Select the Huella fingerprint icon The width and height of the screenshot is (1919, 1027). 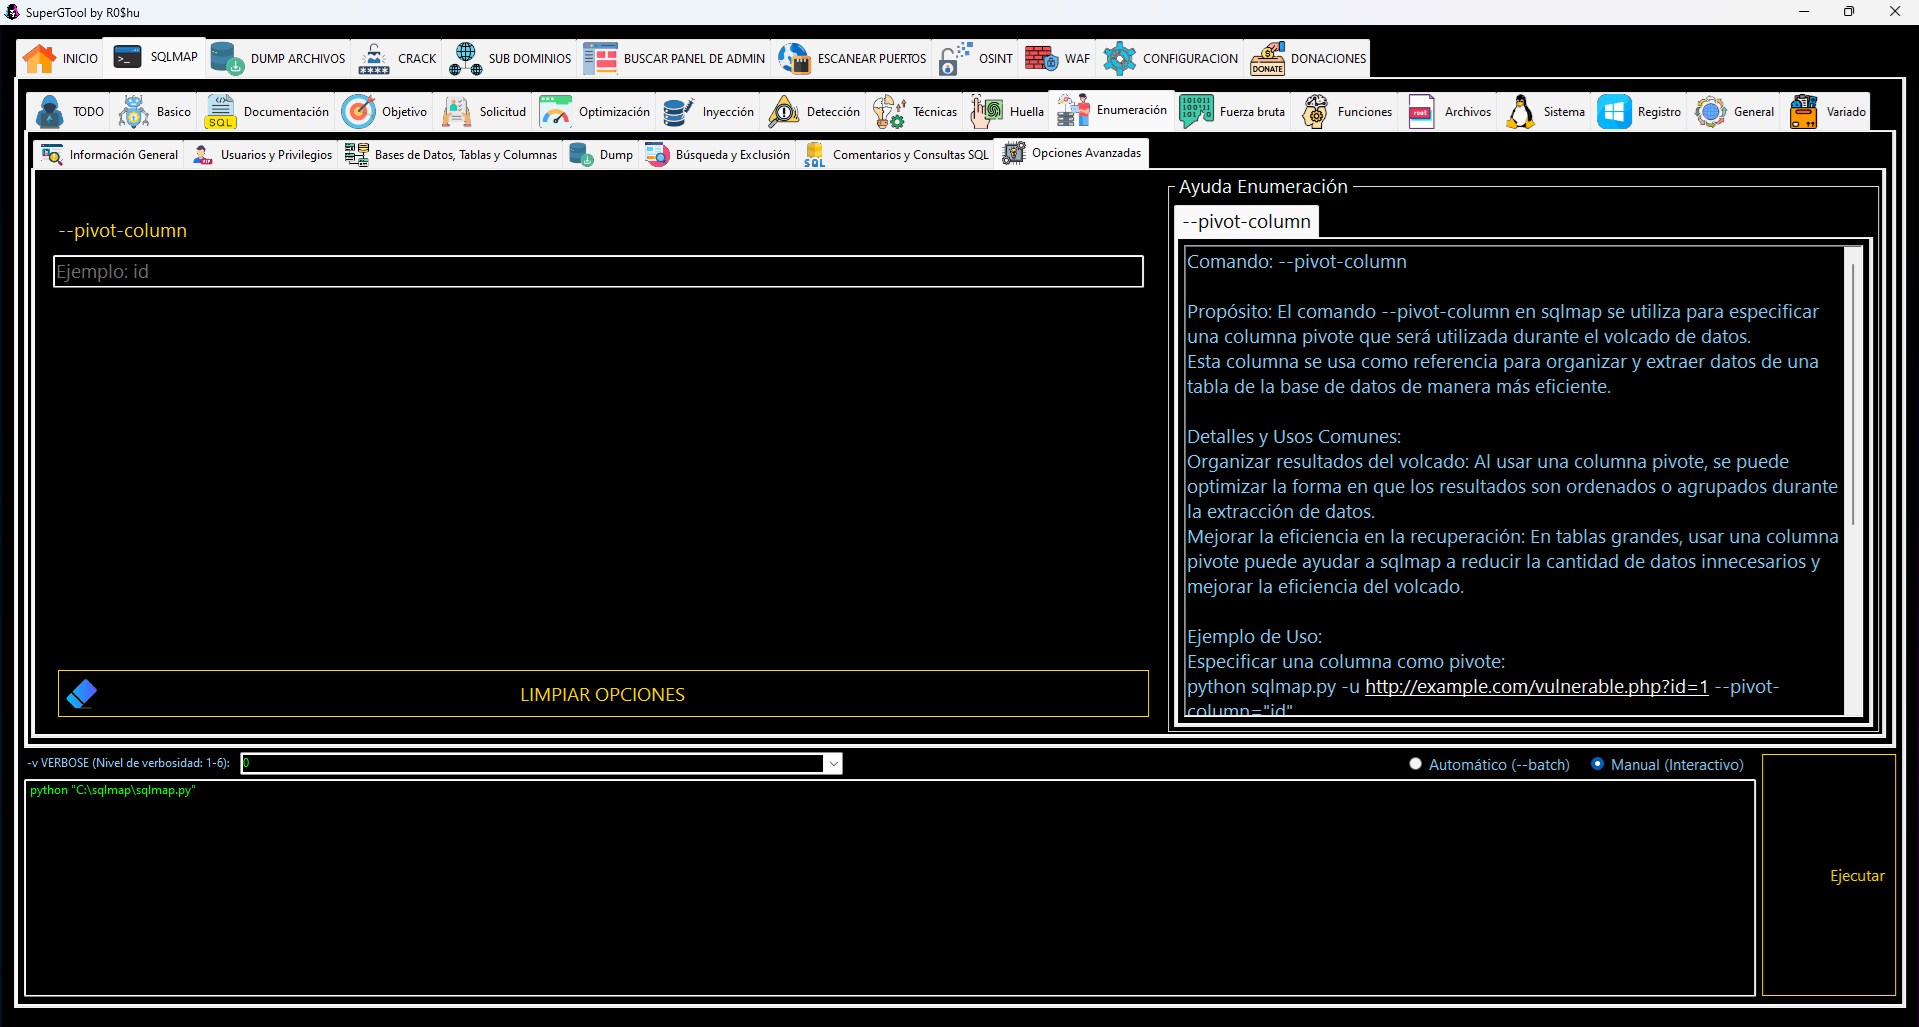click(986, 112)
